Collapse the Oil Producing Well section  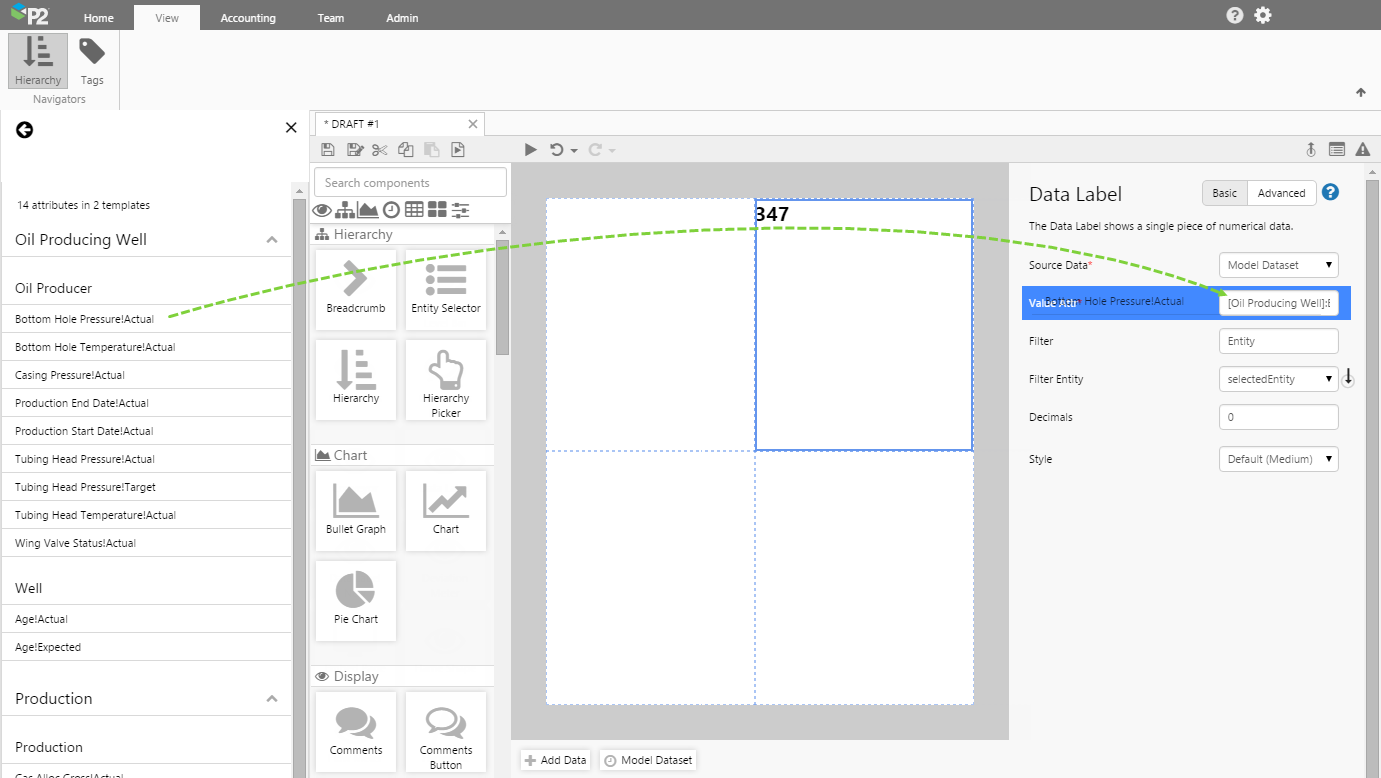[271, 240]
